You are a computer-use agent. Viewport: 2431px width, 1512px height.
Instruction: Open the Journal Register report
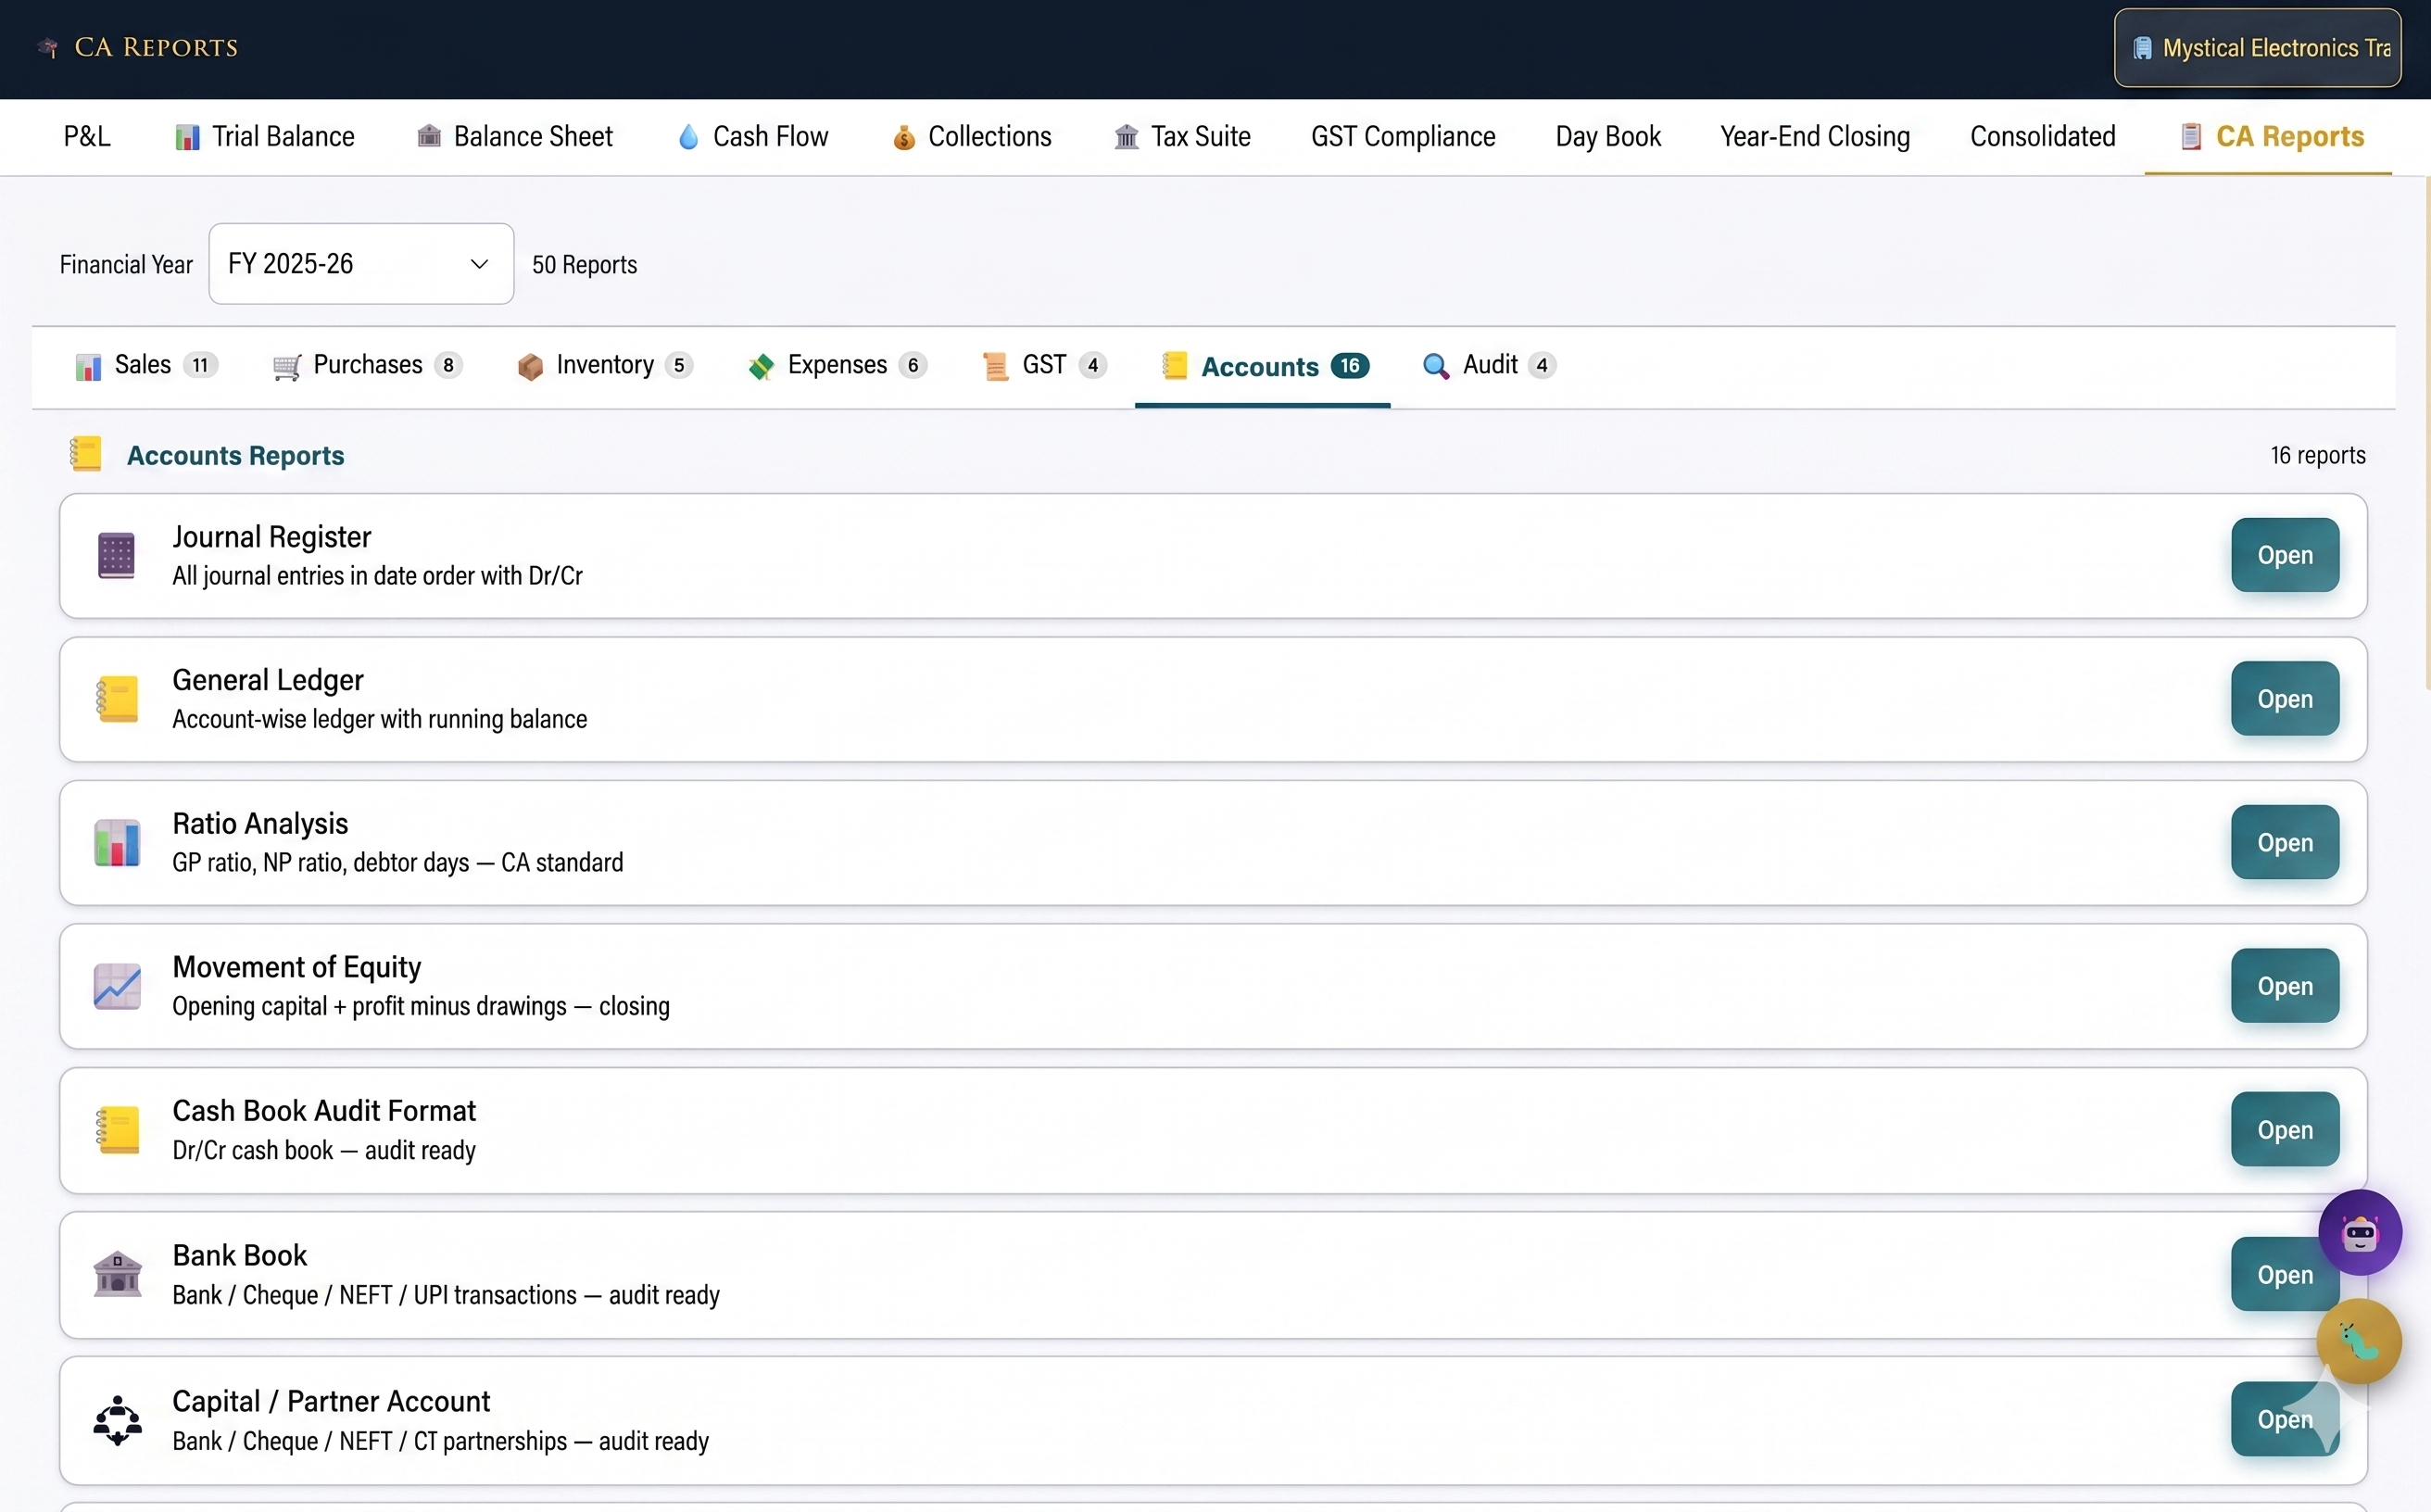coord(2284,555)
